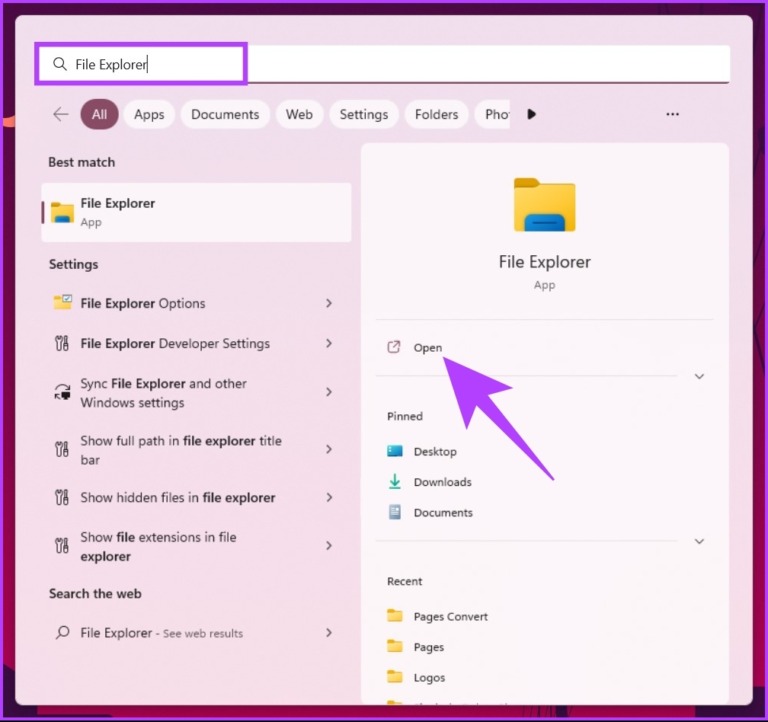Click the Documents pinned icon

[x=395, y=512]
